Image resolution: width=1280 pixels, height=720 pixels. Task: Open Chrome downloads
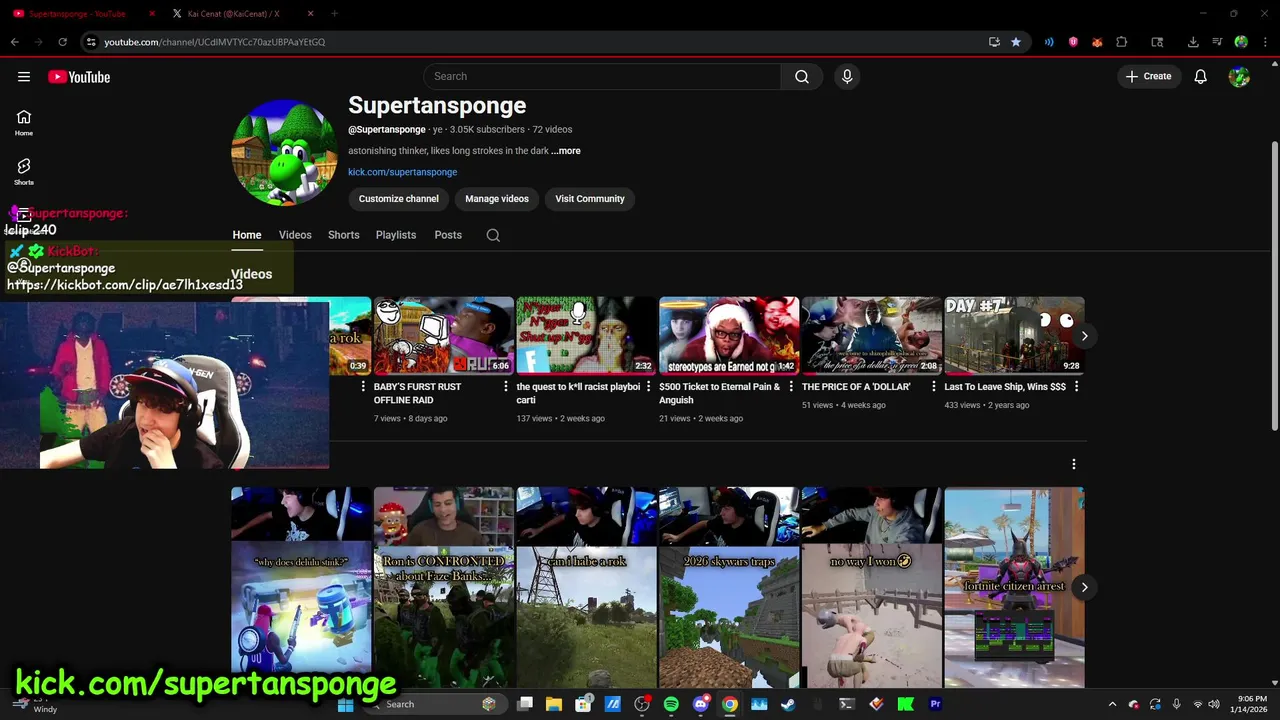1193,42
